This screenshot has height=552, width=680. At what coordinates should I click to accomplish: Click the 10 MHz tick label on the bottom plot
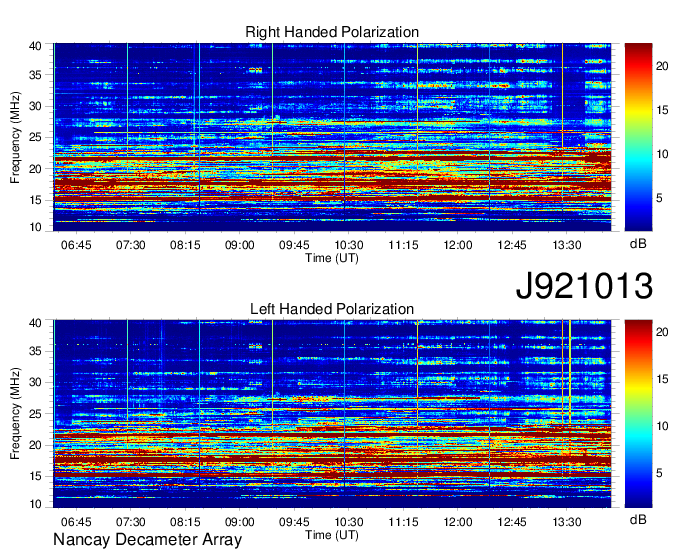coord(35,504)
